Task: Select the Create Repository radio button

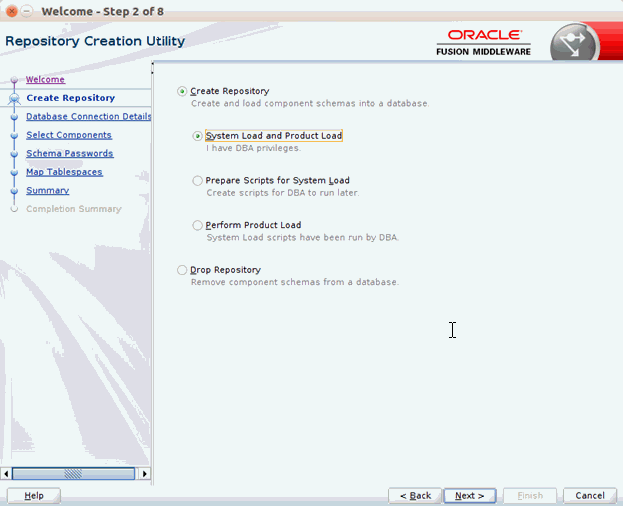Action: pyautogui.click(x=182, y=91)
